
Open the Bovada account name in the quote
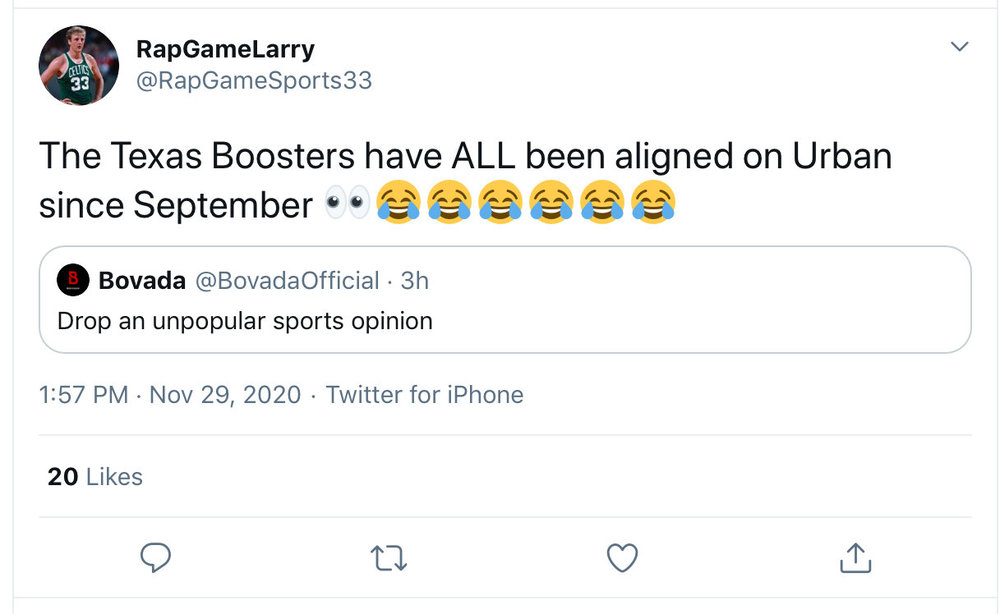tap(142, 281)
